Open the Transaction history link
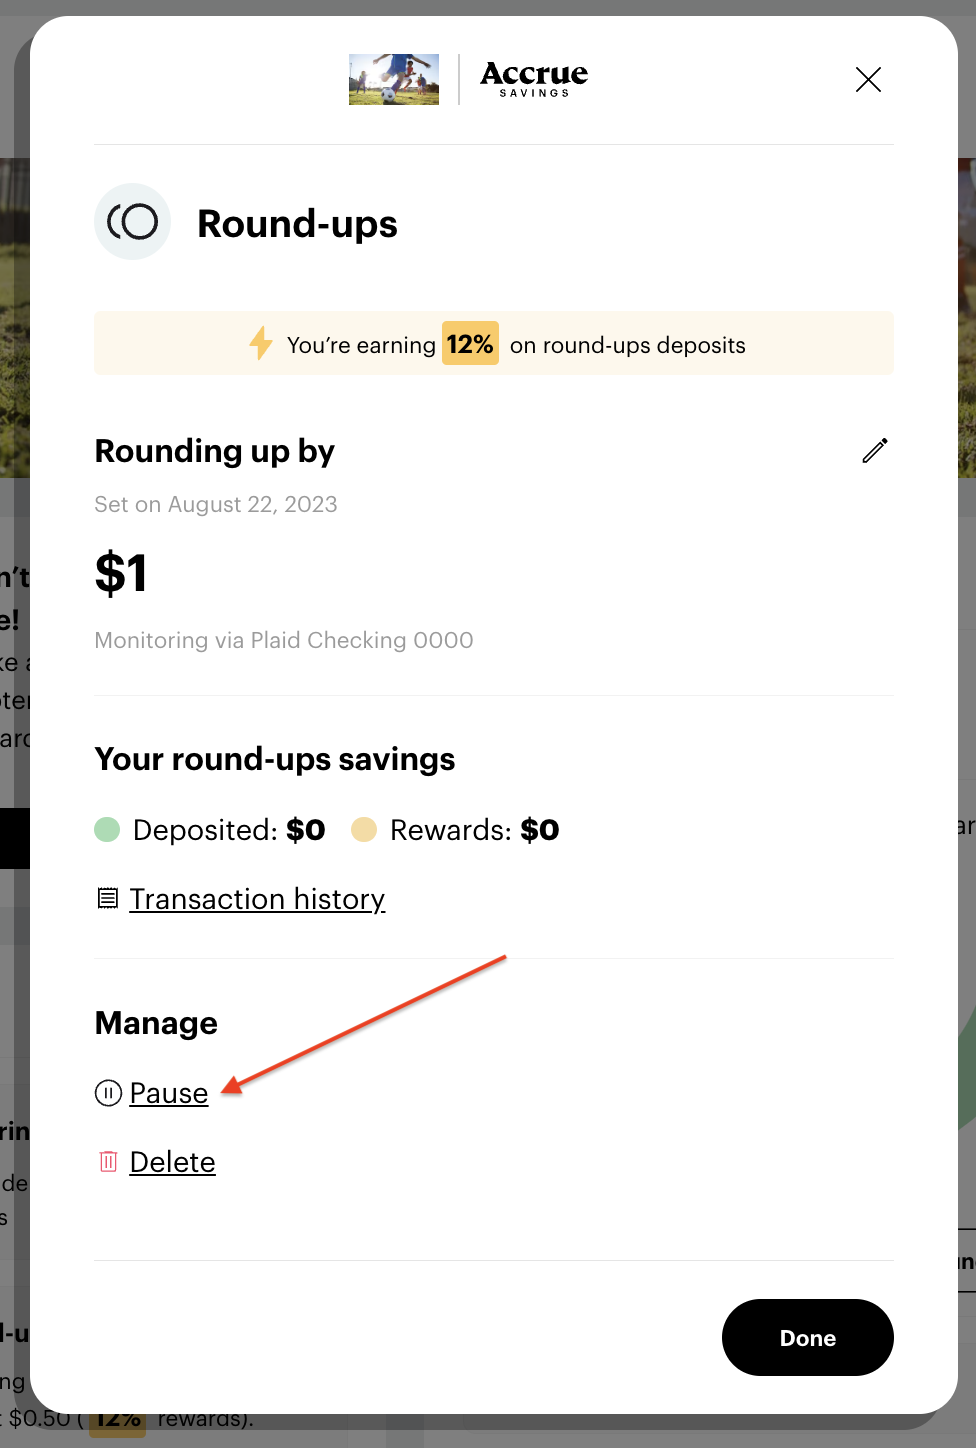The image size is (976, 1448). (x=257, y=899)
